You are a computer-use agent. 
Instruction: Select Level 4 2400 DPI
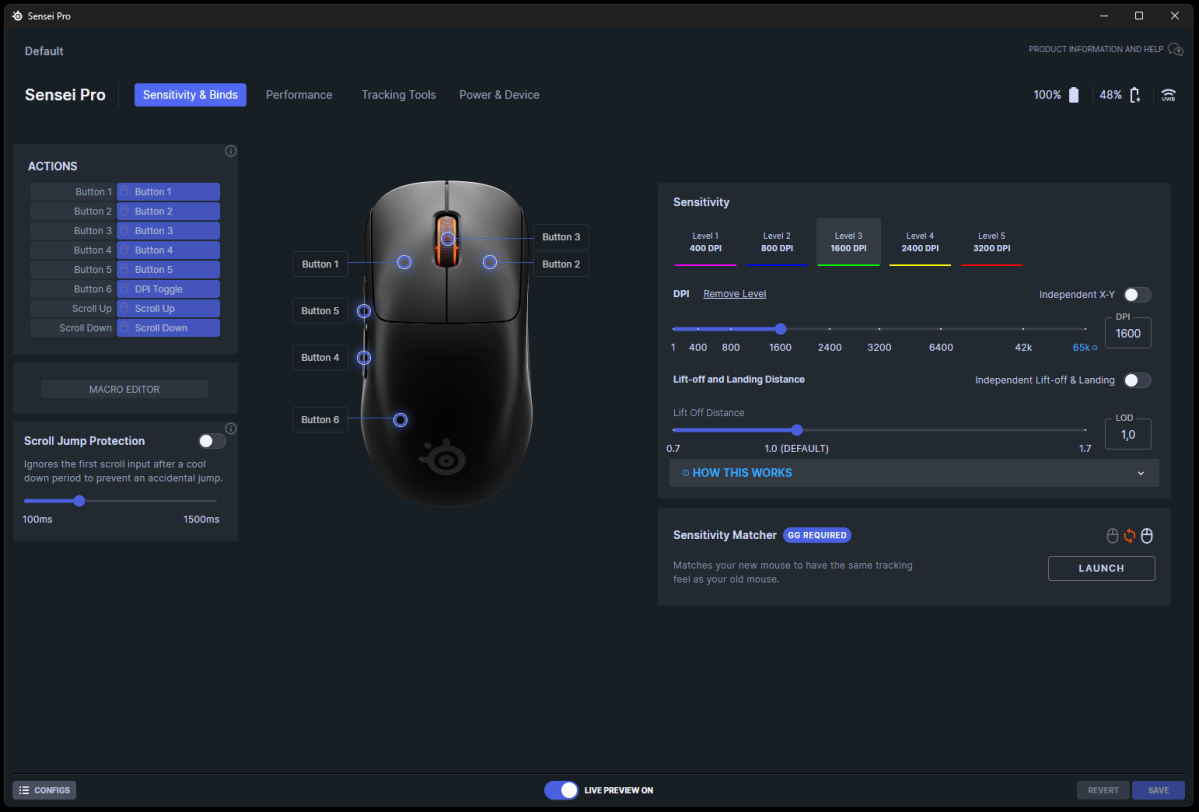pyautogui.click(x=920, y=242)
